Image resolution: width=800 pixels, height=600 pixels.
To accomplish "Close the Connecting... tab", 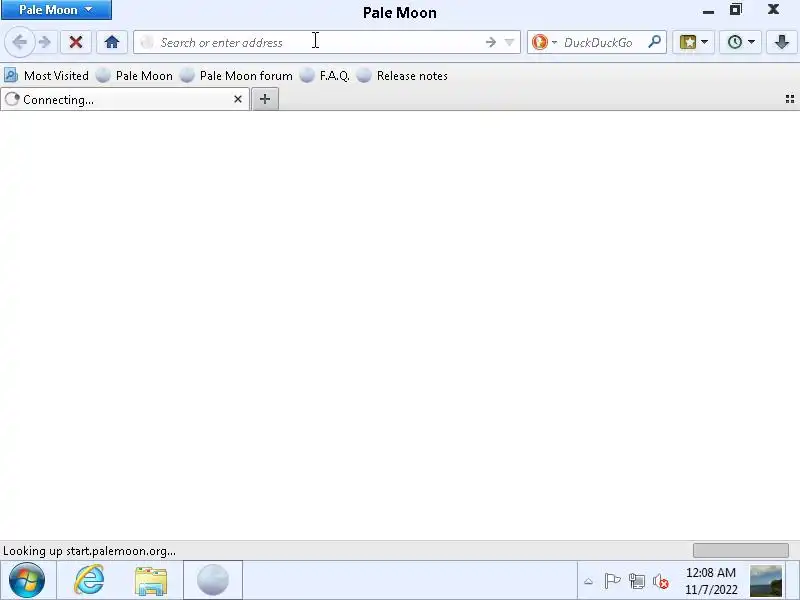I will (237, 99).
